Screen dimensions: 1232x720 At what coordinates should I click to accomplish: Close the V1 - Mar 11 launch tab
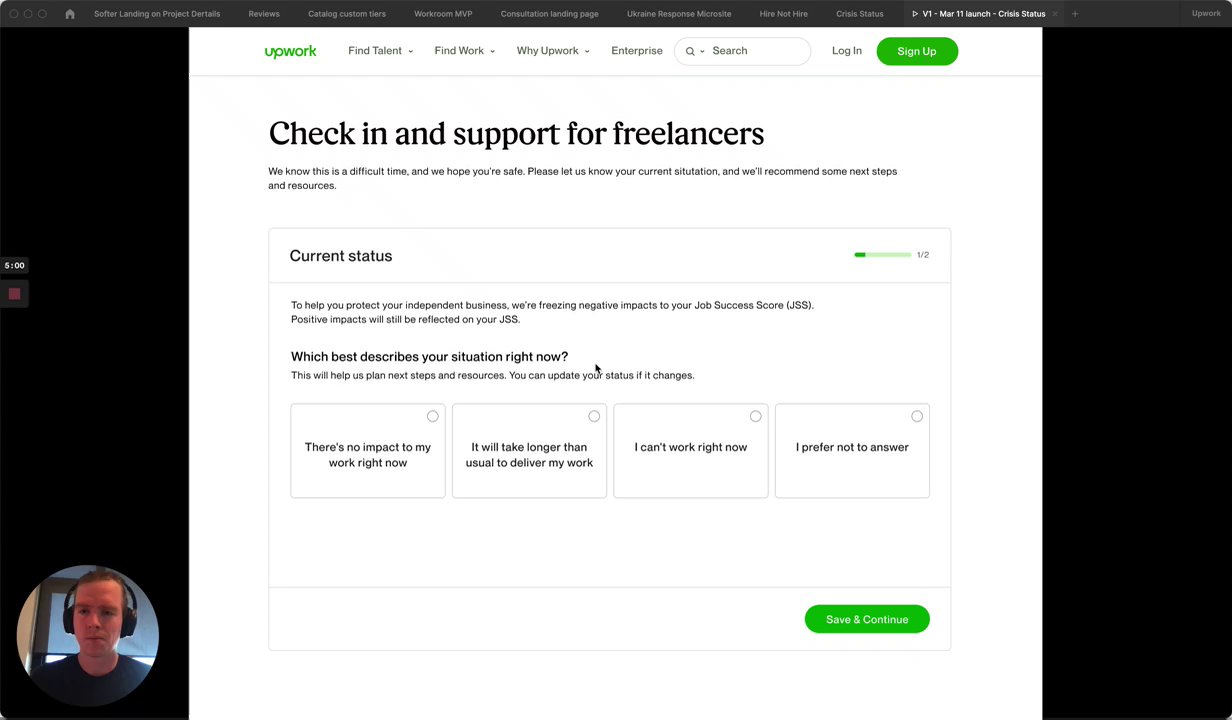pyautogui.click(x=1055, y=14)
